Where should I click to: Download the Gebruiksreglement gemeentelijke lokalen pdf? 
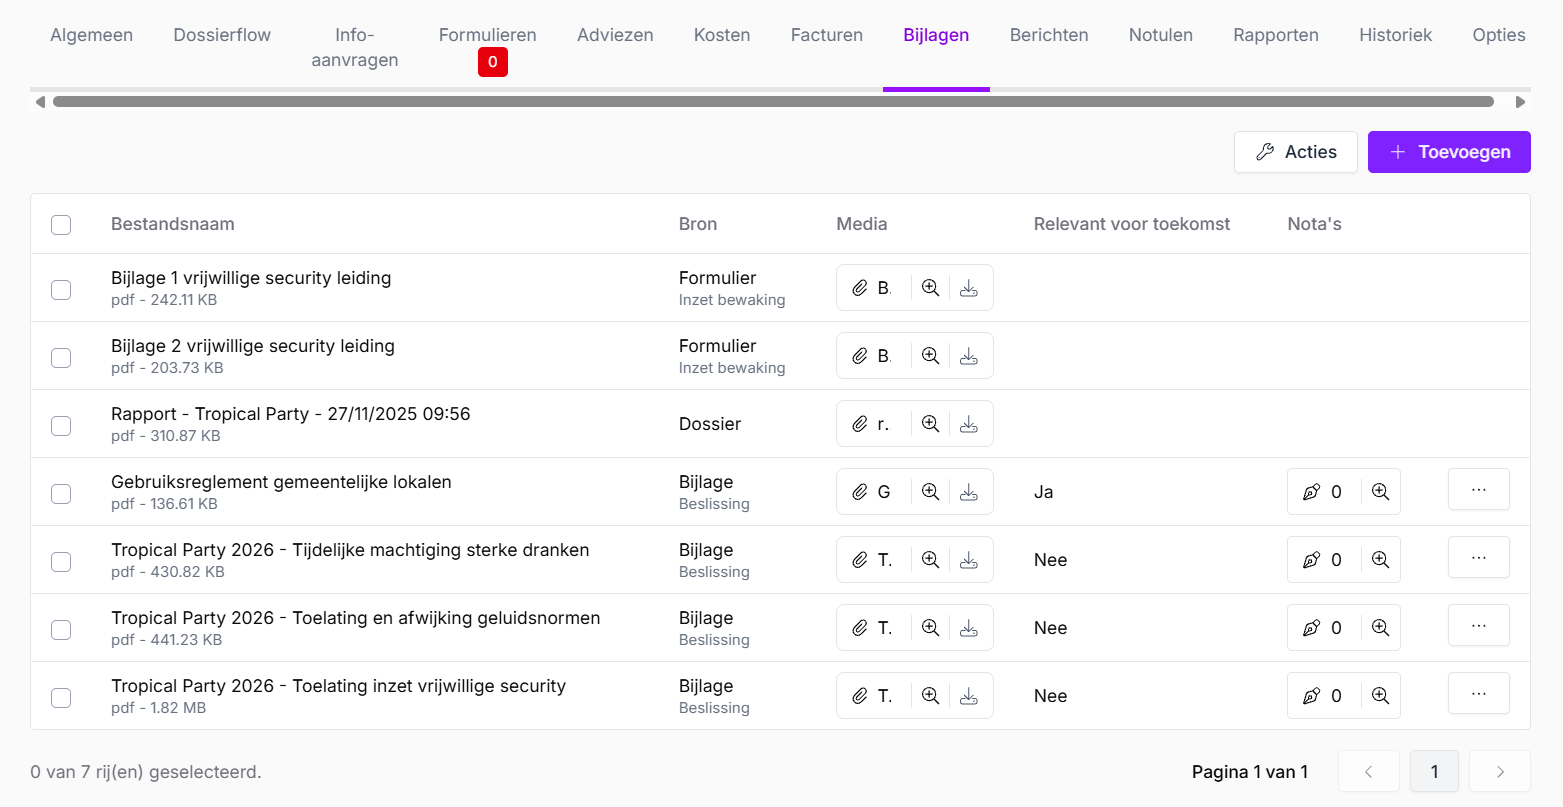pos(968,492)
